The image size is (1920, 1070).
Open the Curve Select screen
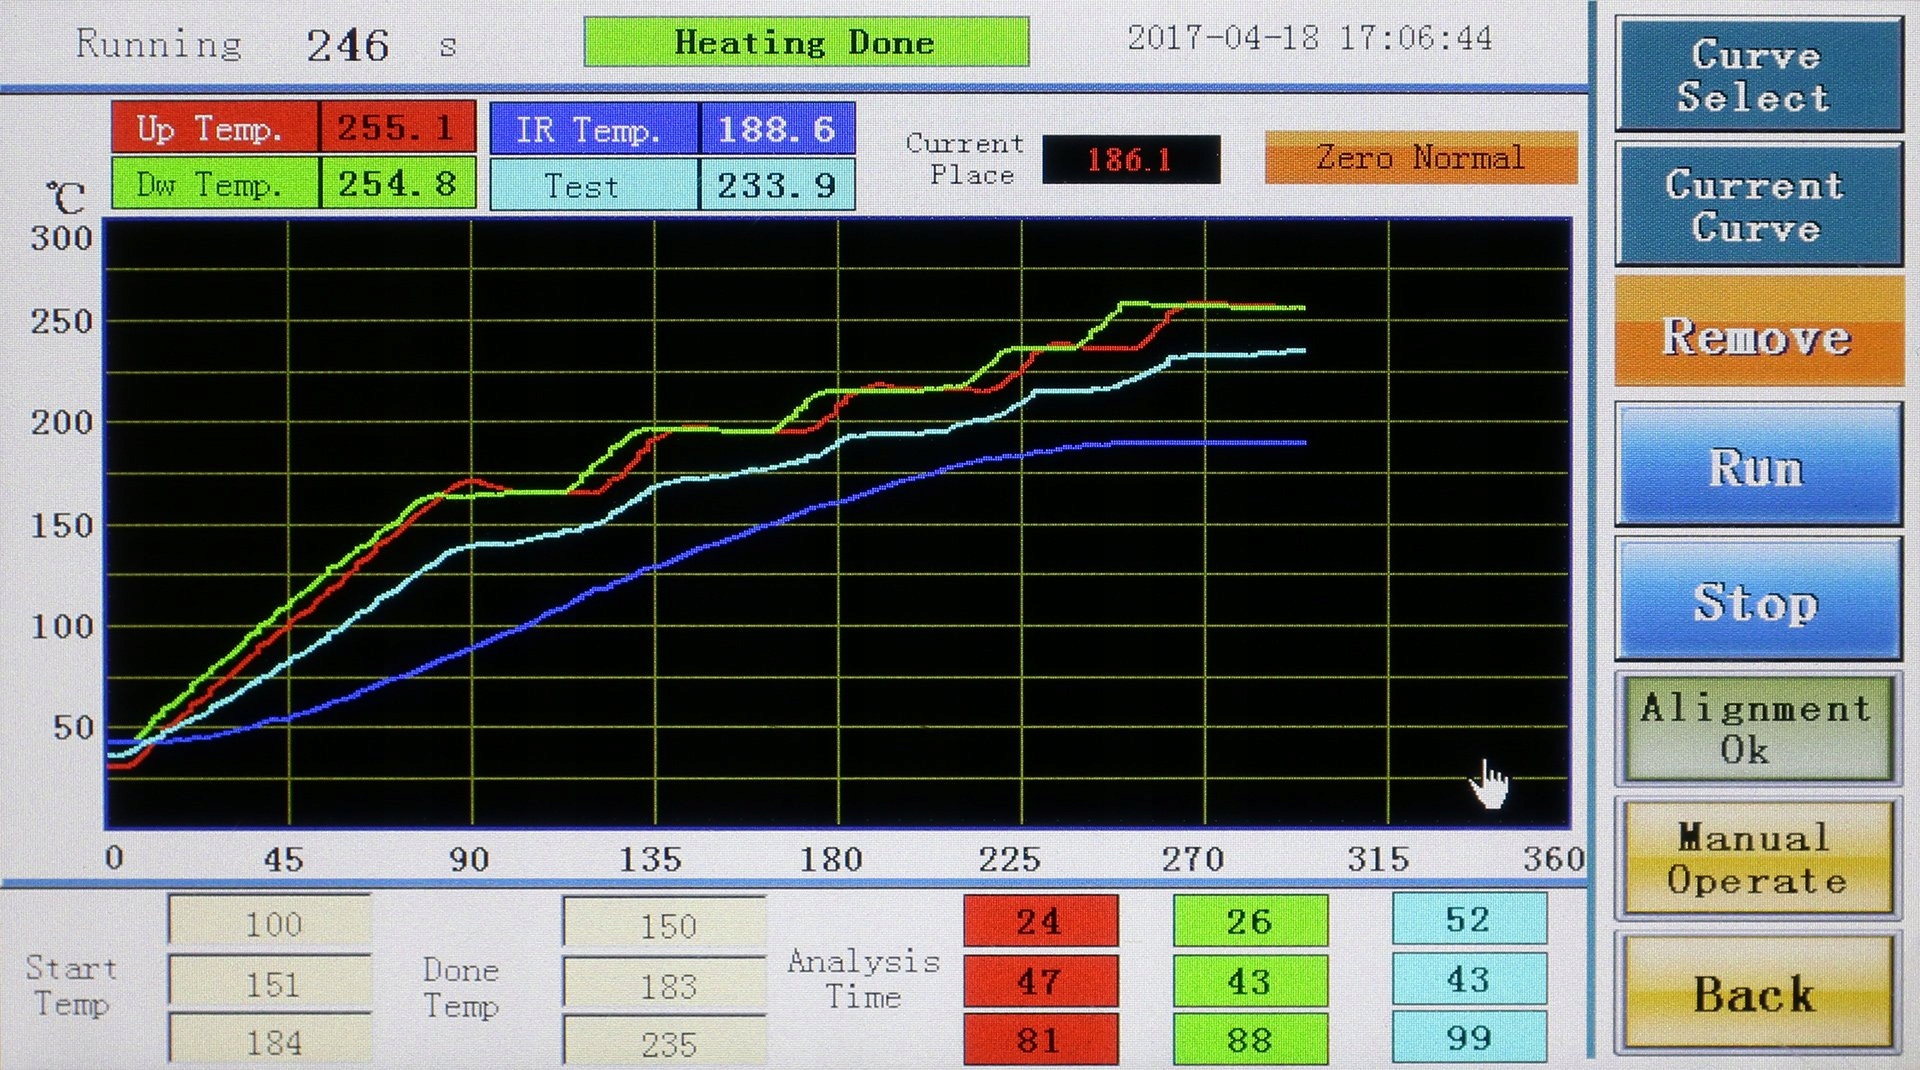[x=1758, y=75]
